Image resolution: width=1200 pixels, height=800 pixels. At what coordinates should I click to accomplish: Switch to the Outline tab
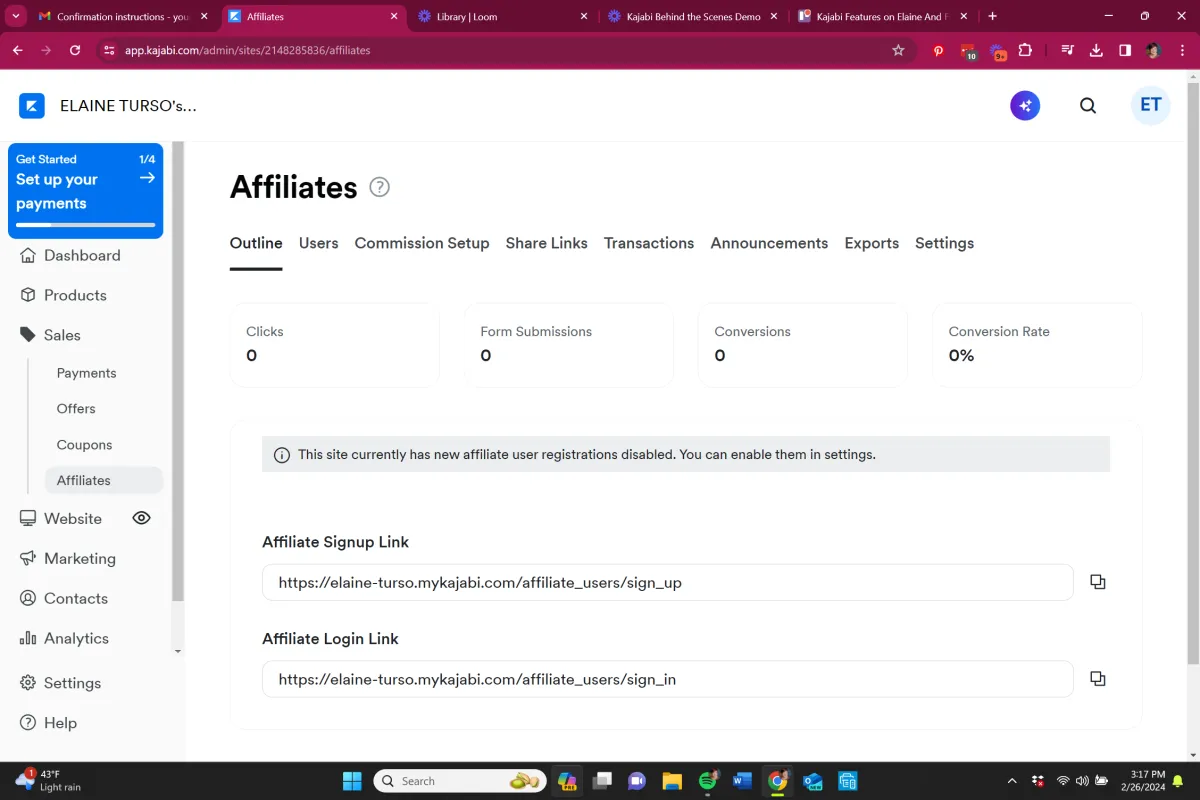(x=256, y=243)
